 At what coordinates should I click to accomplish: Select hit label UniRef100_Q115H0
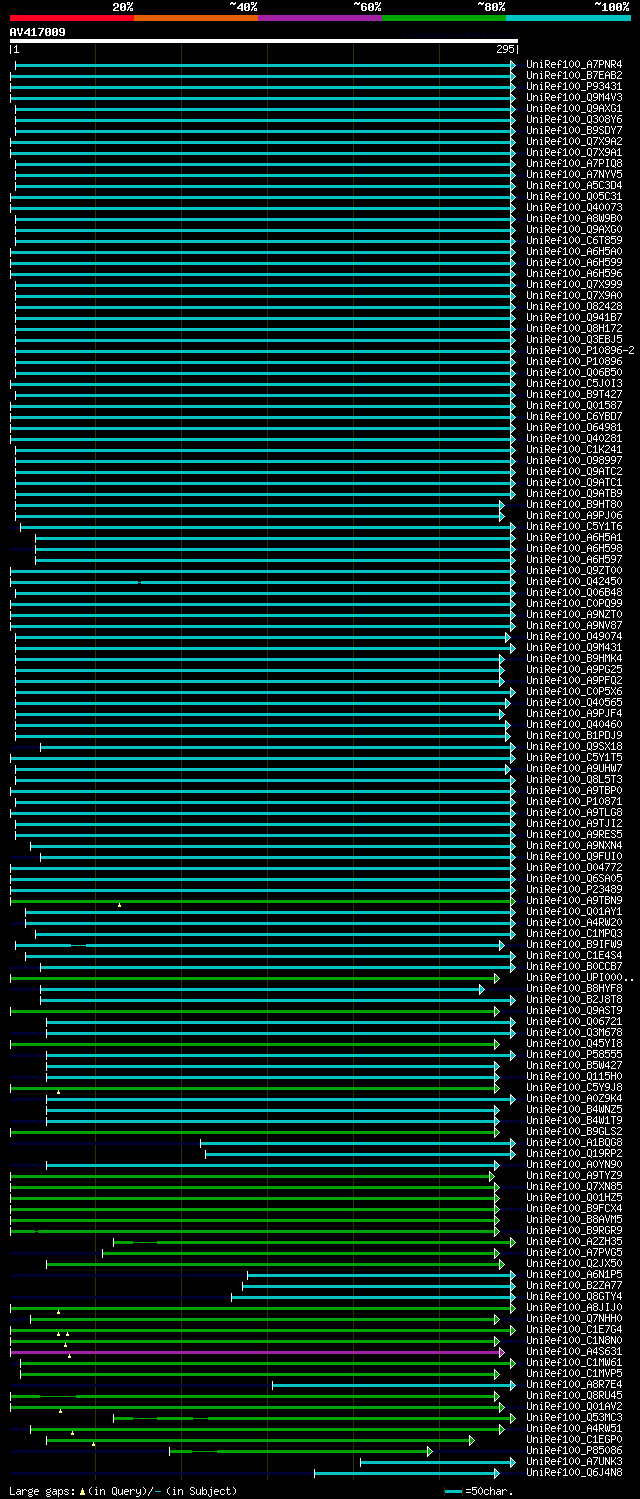click(x=574, y=1076)
